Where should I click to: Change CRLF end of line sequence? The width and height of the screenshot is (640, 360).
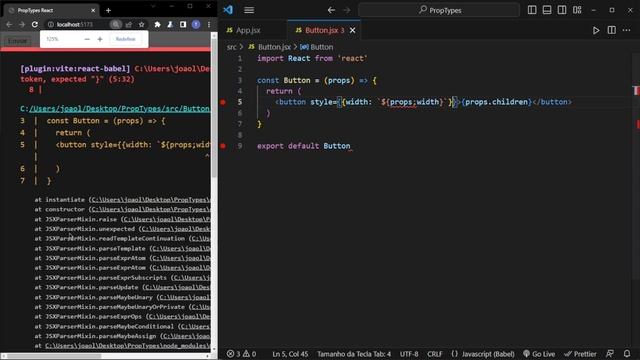[435, 354]
